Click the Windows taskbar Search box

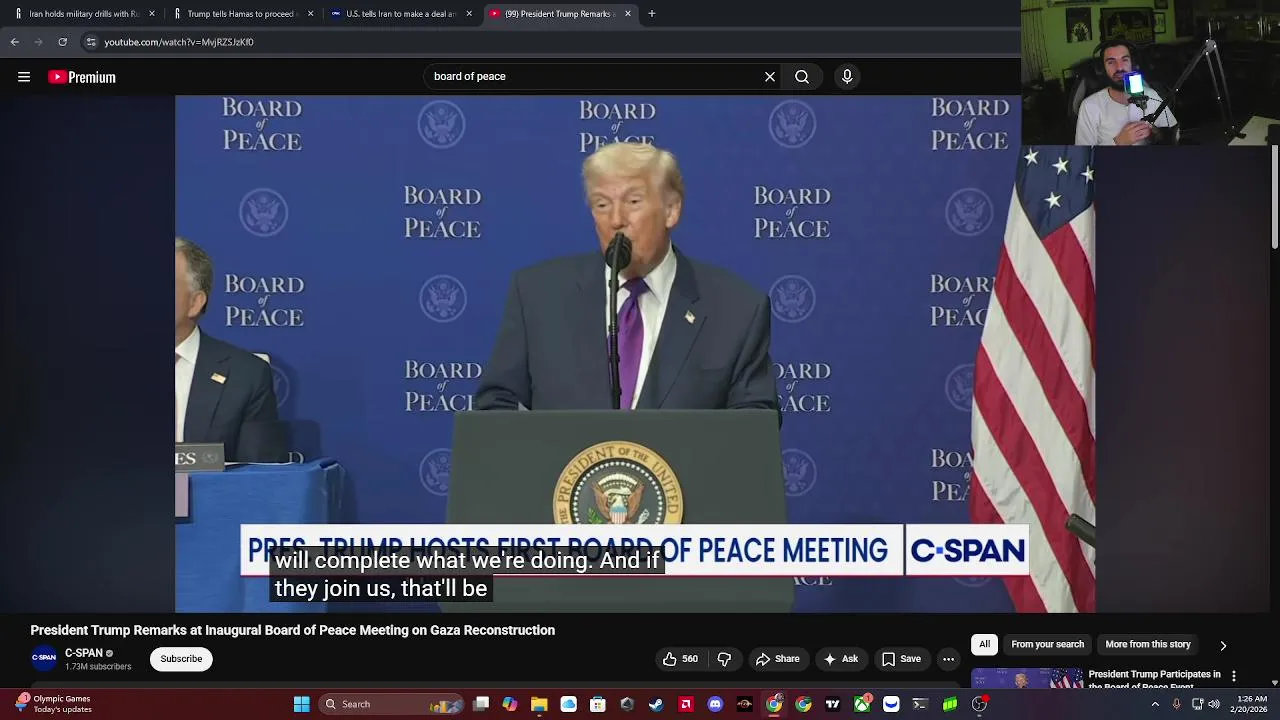pos(391,704)
